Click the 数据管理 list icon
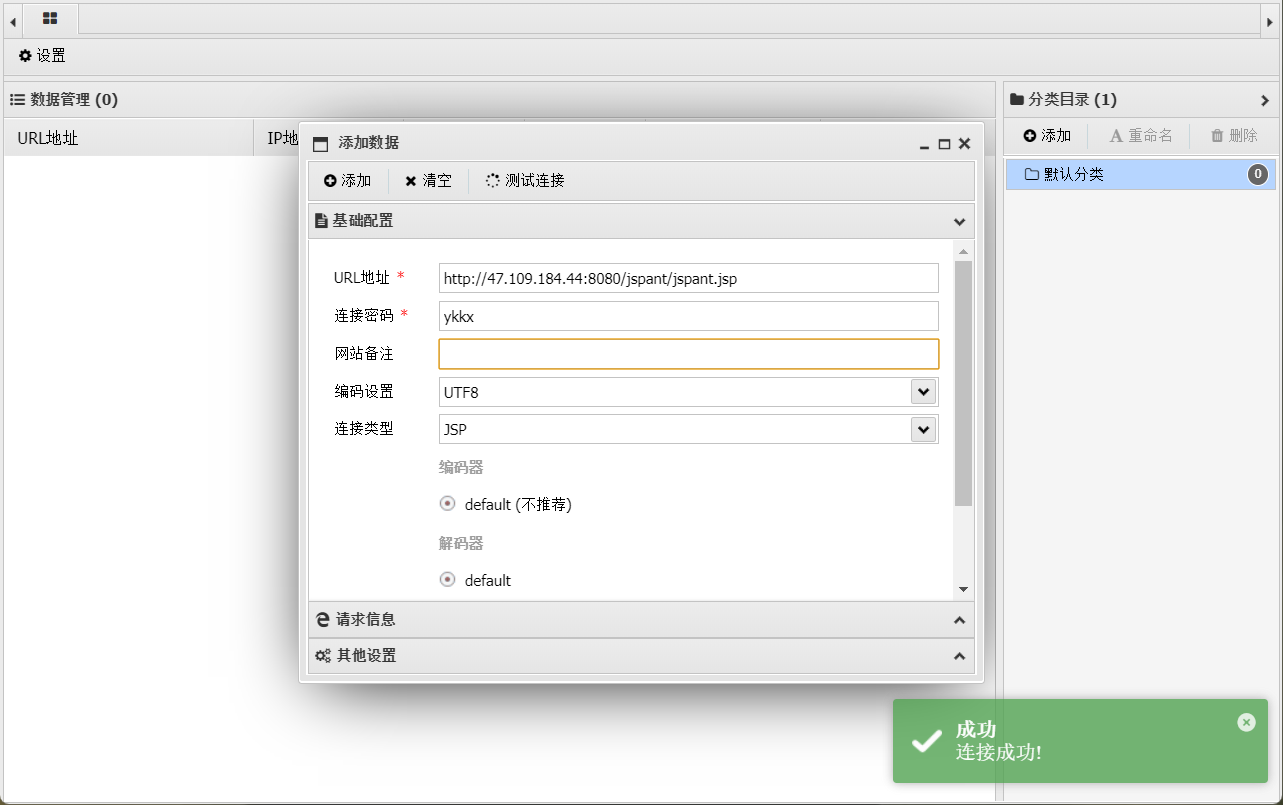The width and height of the screenshot is (1283, 805). click(18, 100)
